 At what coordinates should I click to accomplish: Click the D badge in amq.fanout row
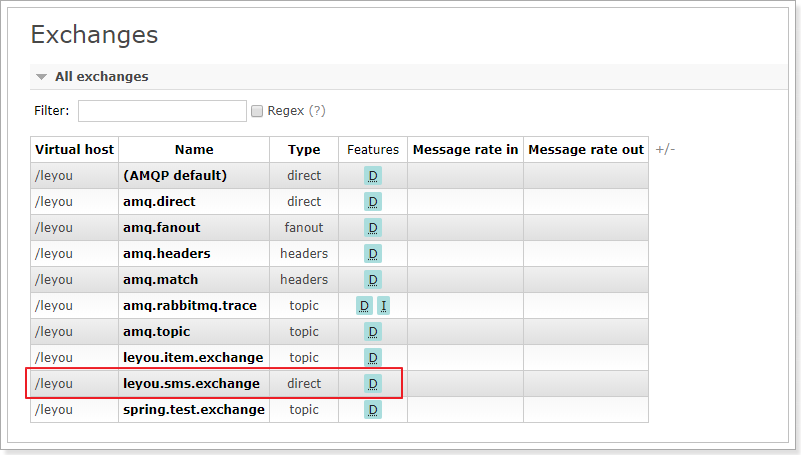tap(373, 228)
